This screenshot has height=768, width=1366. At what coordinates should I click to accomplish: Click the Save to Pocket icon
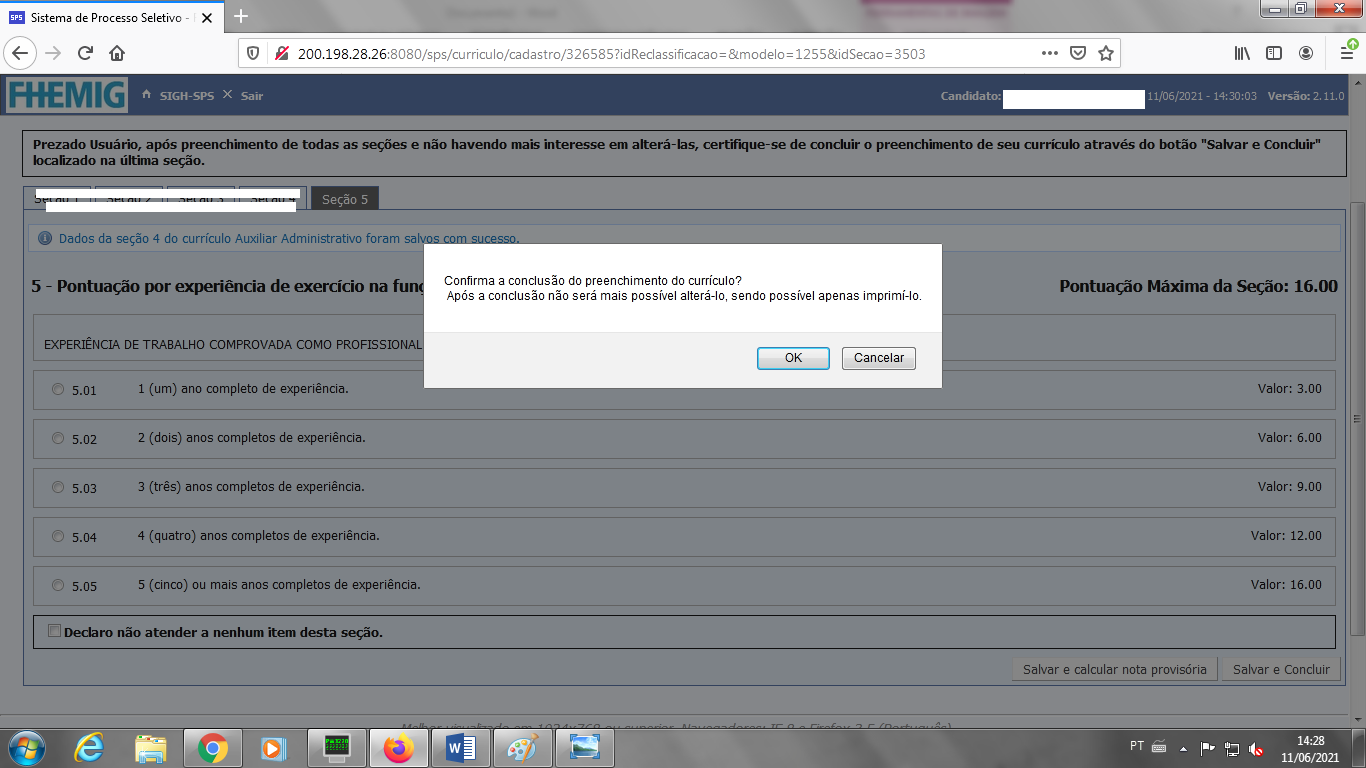tap(1077, 53)
